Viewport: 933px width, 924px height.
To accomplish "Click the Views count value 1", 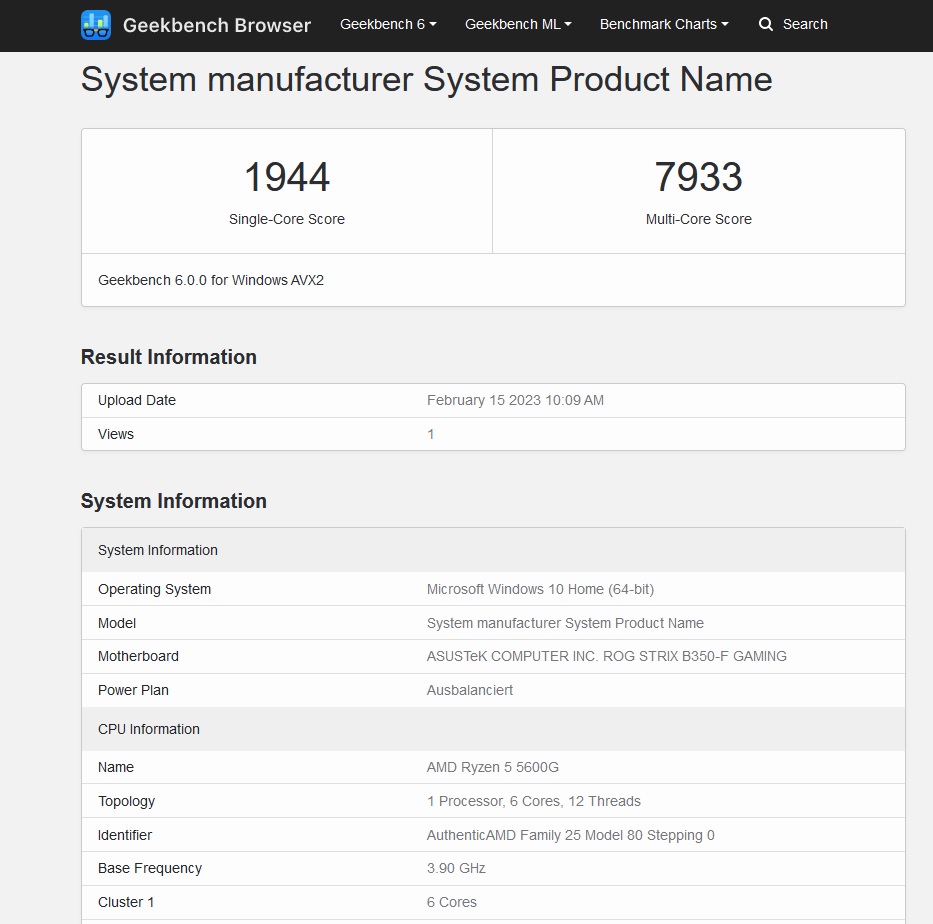I will [431, 434].
